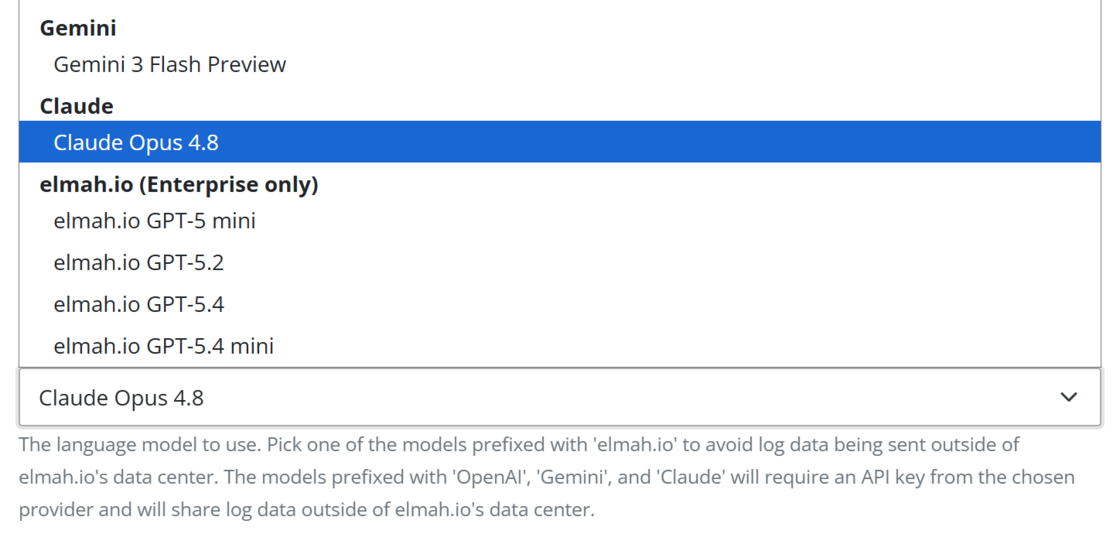Collapse the model list using the chevron arrow
The width and height of the screenshot is (1120, 534).
coord(1069,397)
